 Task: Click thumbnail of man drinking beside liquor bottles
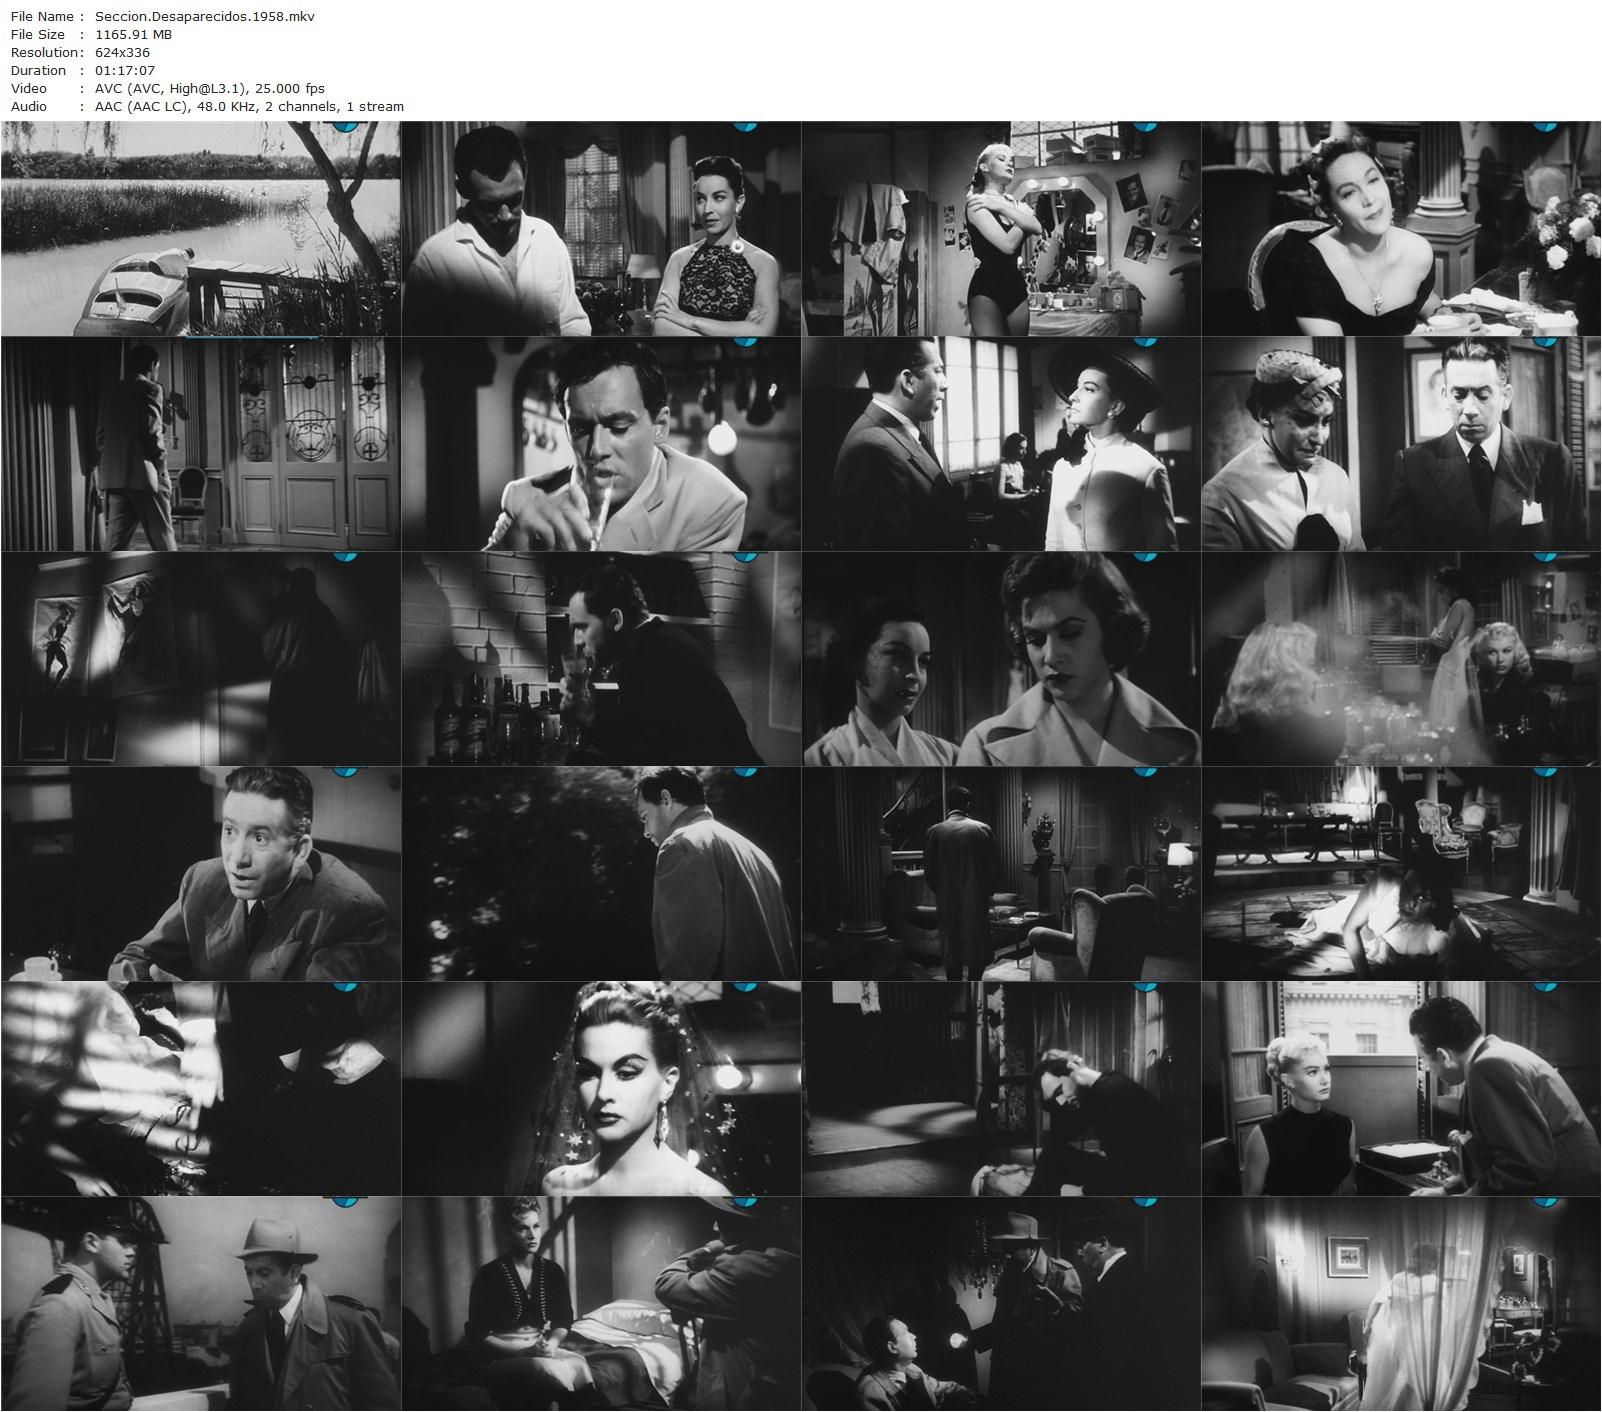coord(601,659)
